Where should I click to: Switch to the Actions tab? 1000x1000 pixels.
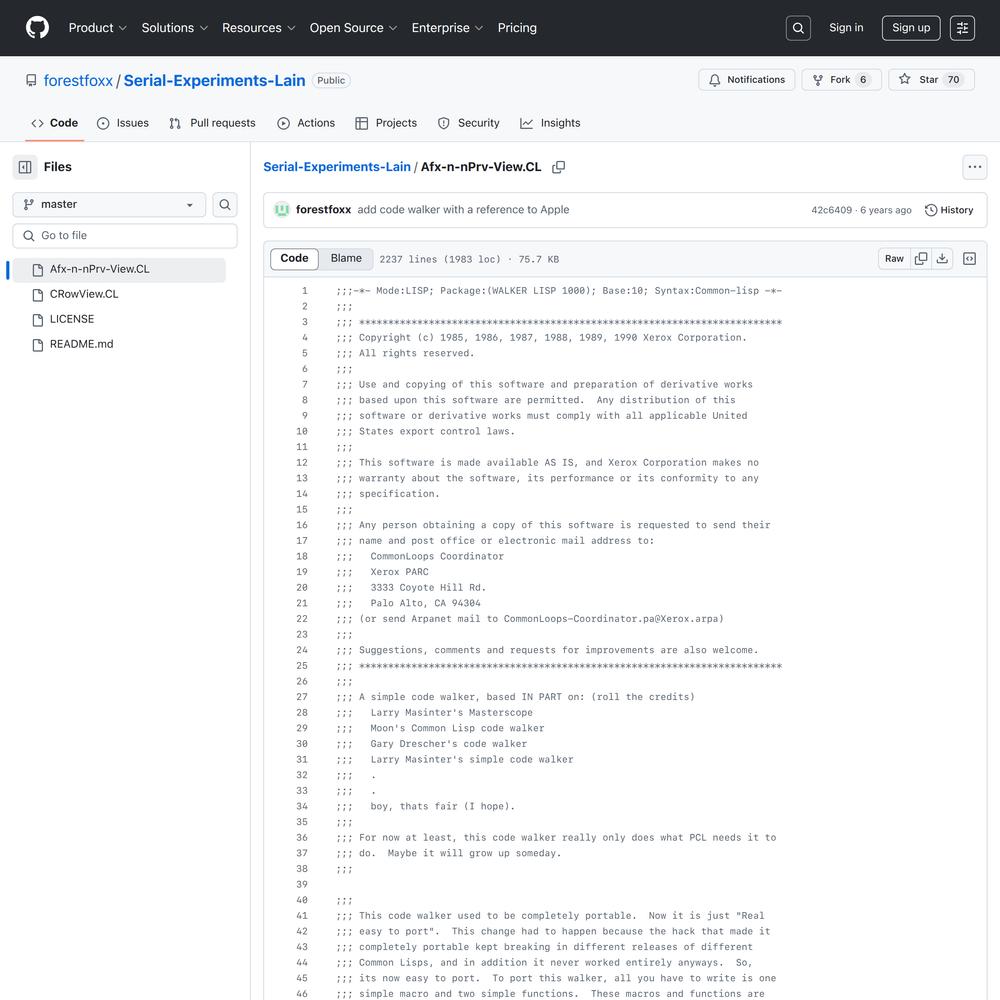[x=306, y=123]
